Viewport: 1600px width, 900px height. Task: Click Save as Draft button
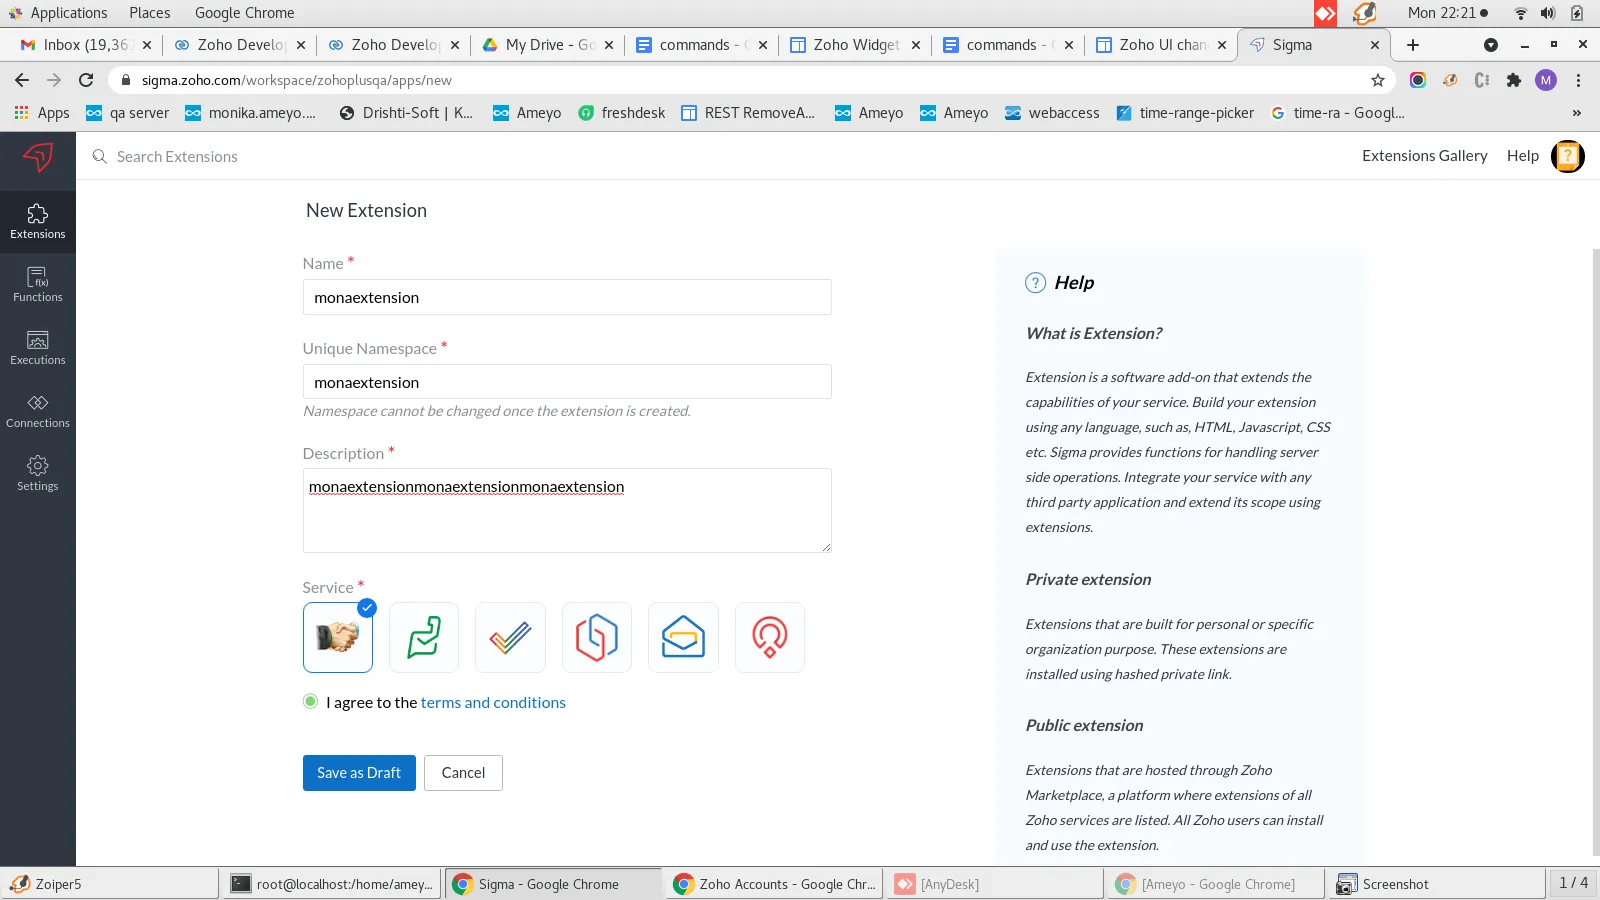point(359,773)
